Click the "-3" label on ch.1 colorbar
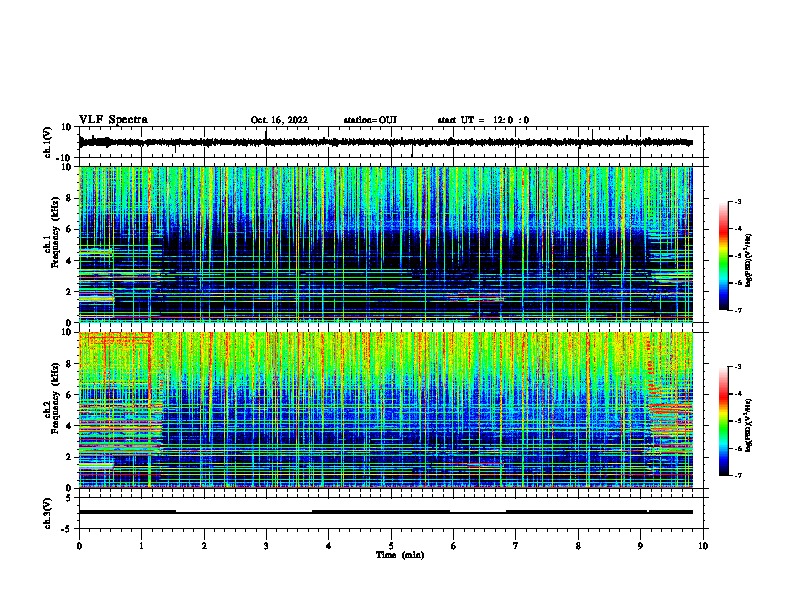Screen dimensions: 792x612 [737, 201]
